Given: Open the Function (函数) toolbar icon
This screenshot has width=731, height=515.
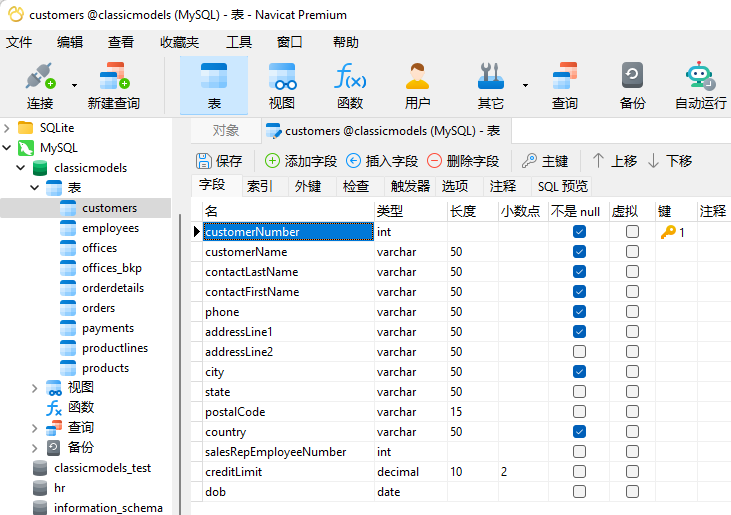Looking at the screenshot, I should click(x=350, y=76).
